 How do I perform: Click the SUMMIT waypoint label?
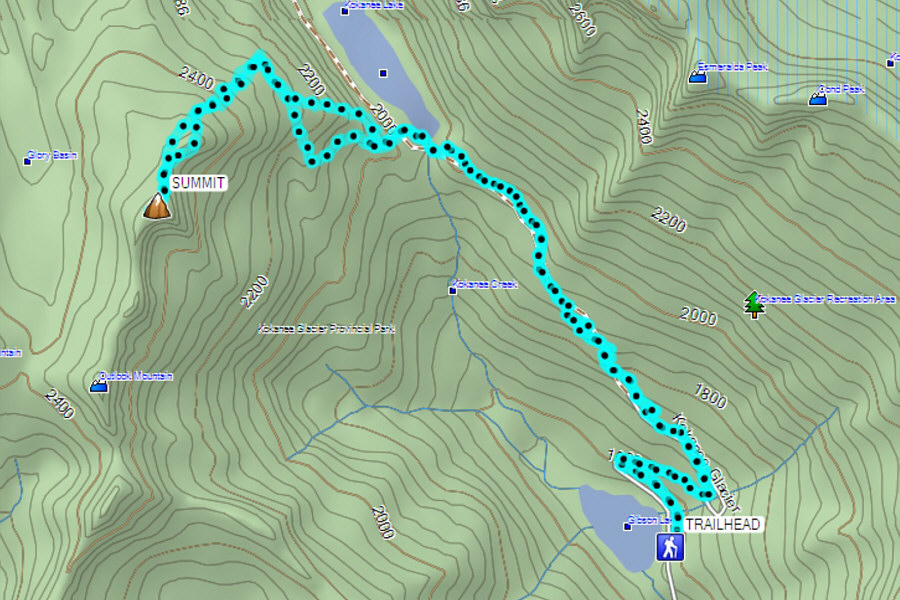198,183
